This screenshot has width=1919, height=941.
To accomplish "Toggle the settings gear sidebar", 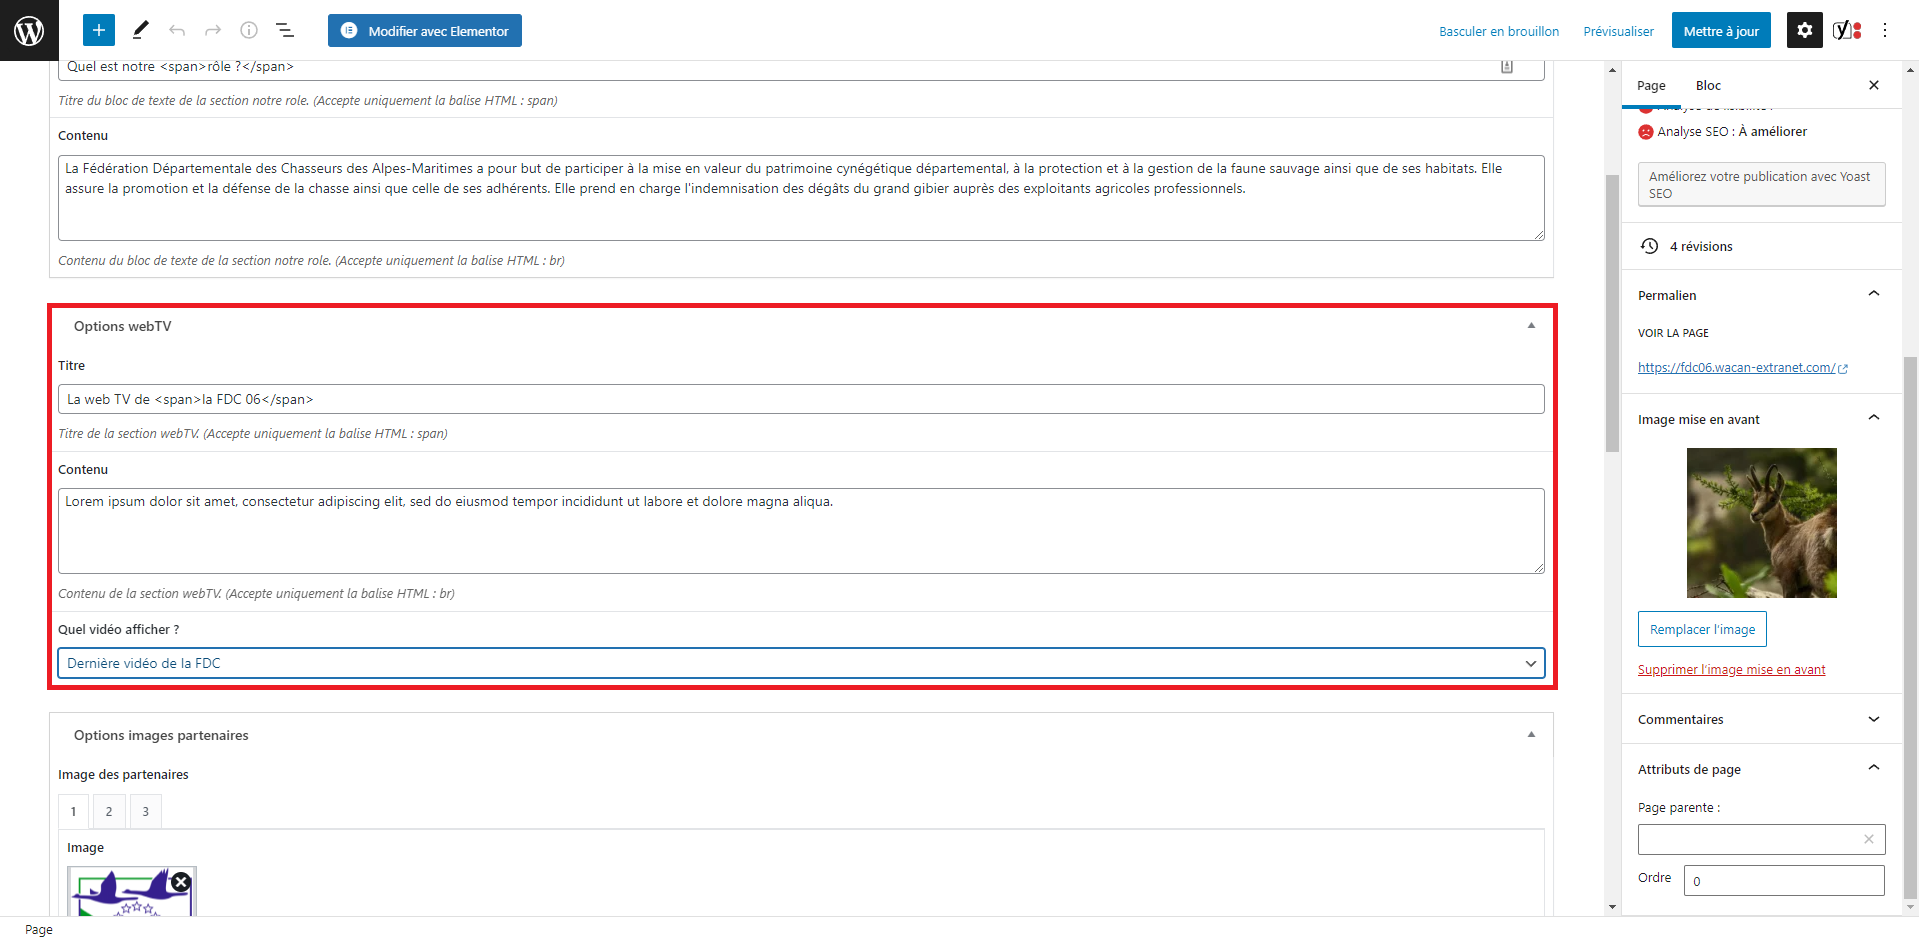I will [1804, 30].
